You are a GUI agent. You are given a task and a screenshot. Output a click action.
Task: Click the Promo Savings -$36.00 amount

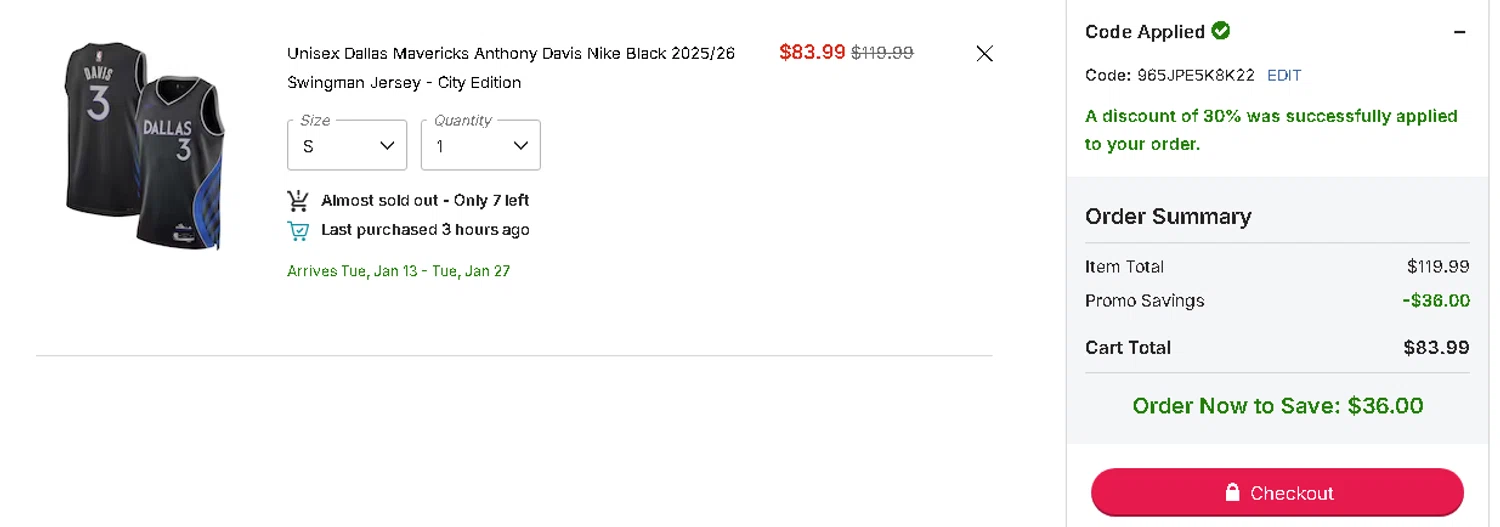pyautogui.click(x=1435, y=301)
